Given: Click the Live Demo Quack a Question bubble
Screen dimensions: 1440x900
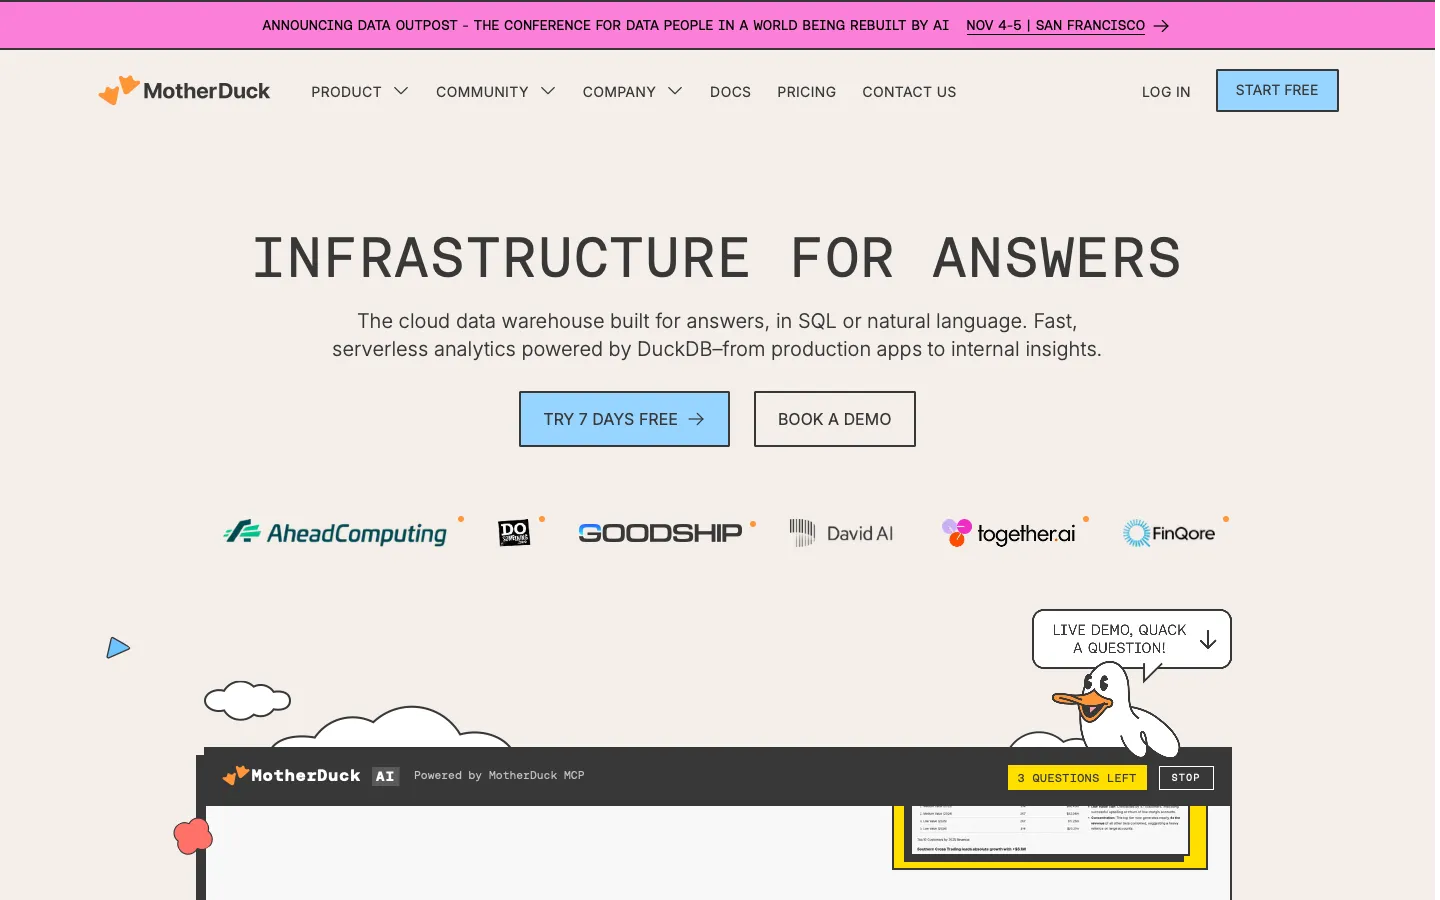Looking at the screenshot, I should 1131,639.
